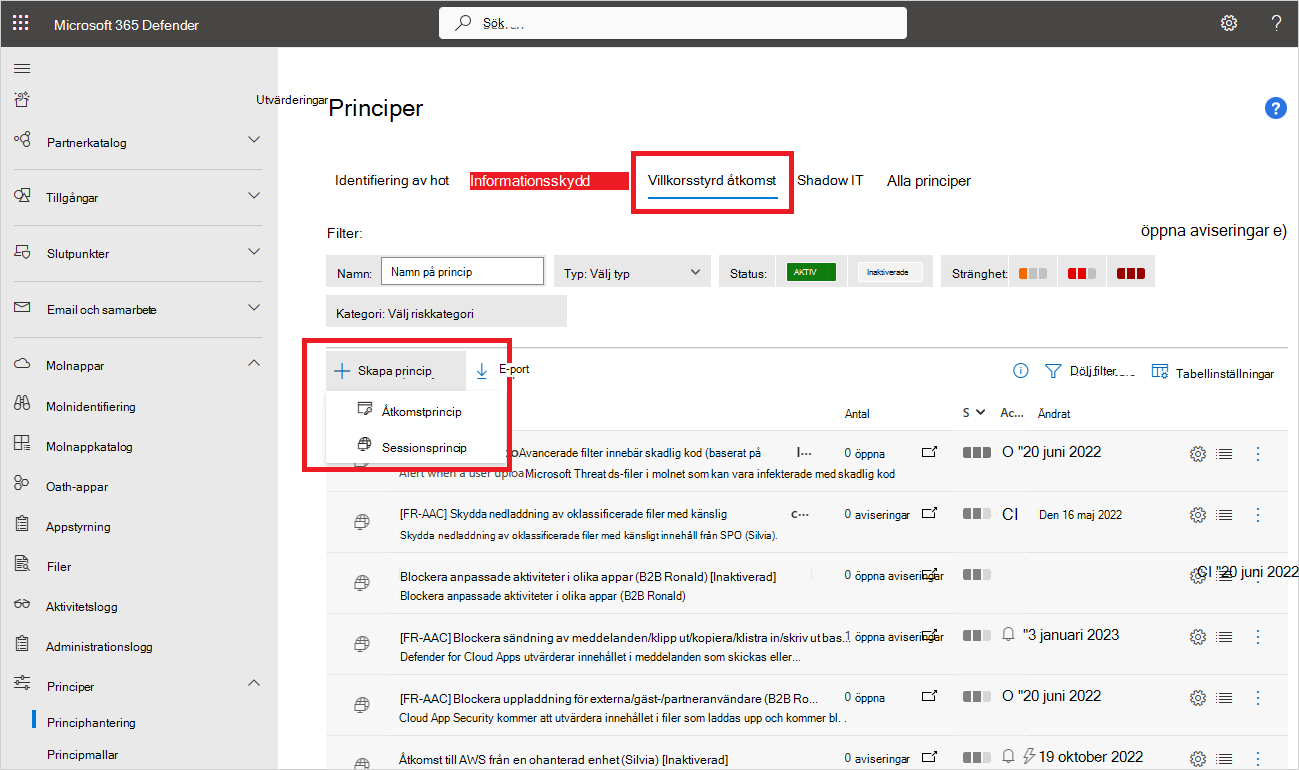Click the Aktivitetslogg glasses icon

coord(22,605)
